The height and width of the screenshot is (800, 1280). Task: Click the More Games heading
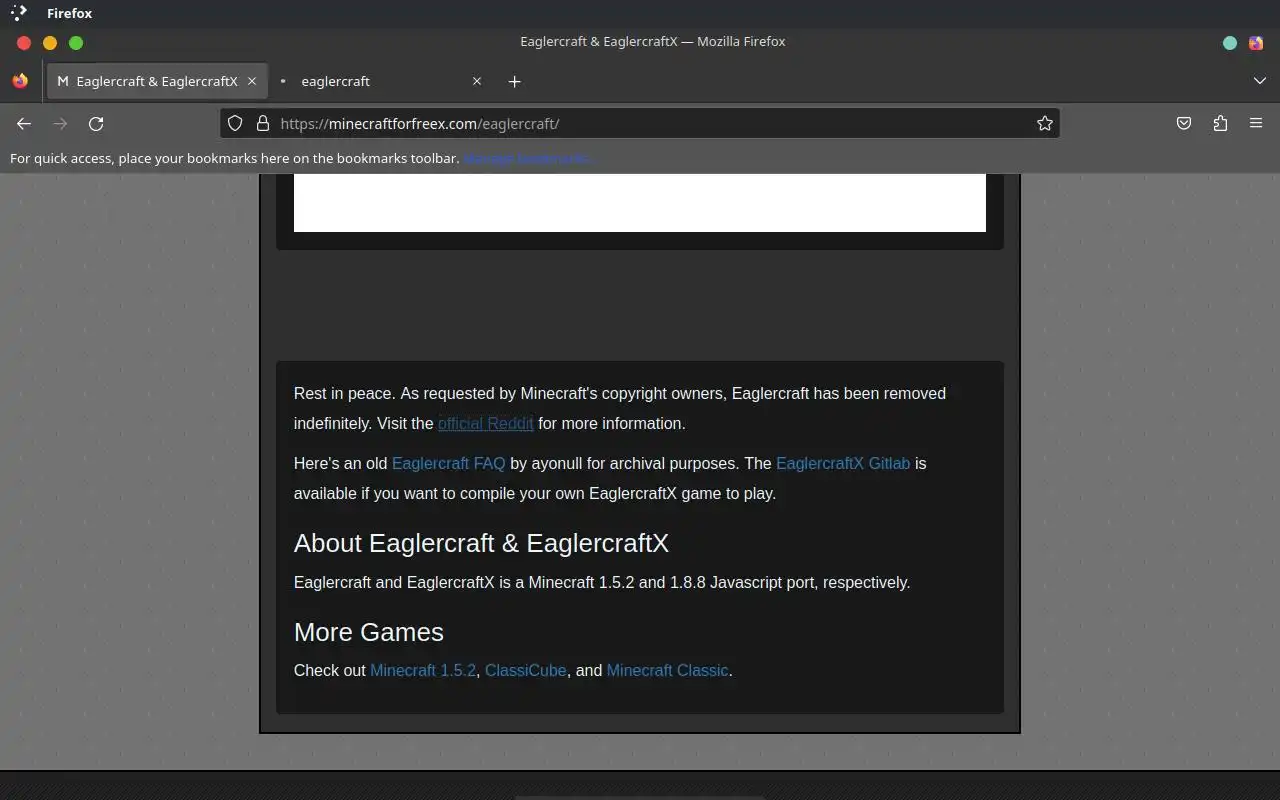[x=369, y=632]
